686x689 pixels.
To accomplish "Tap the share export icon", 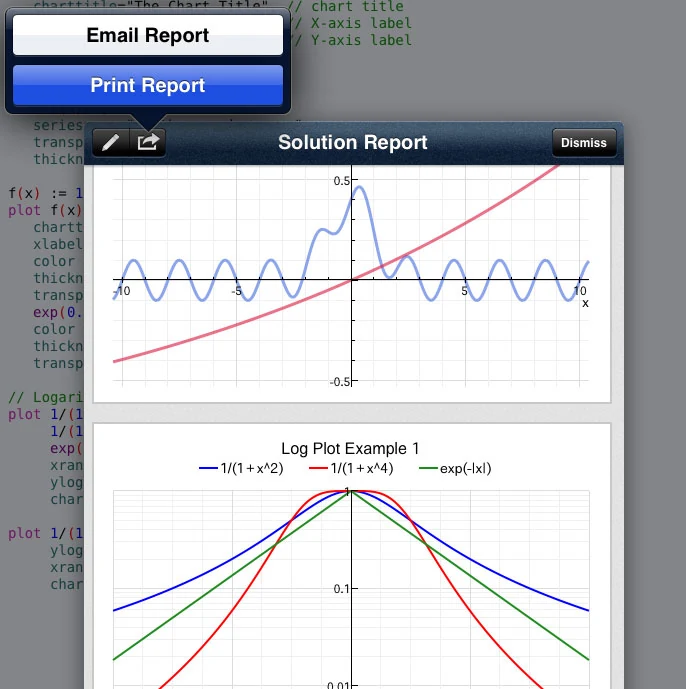I will pos(148,142).
